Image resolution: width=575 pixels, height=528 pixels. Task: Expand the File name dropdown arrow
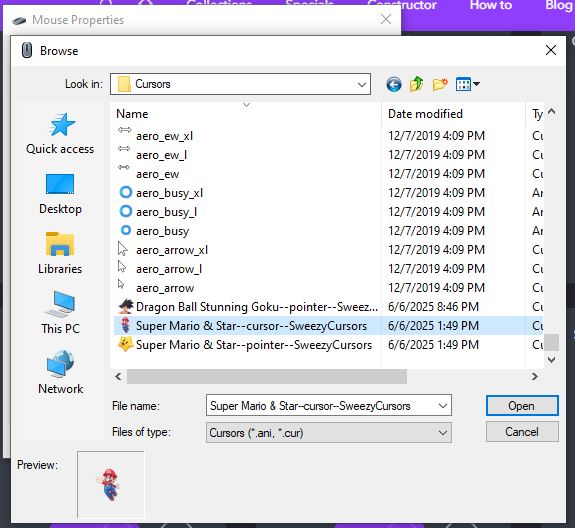pos(443,406)
